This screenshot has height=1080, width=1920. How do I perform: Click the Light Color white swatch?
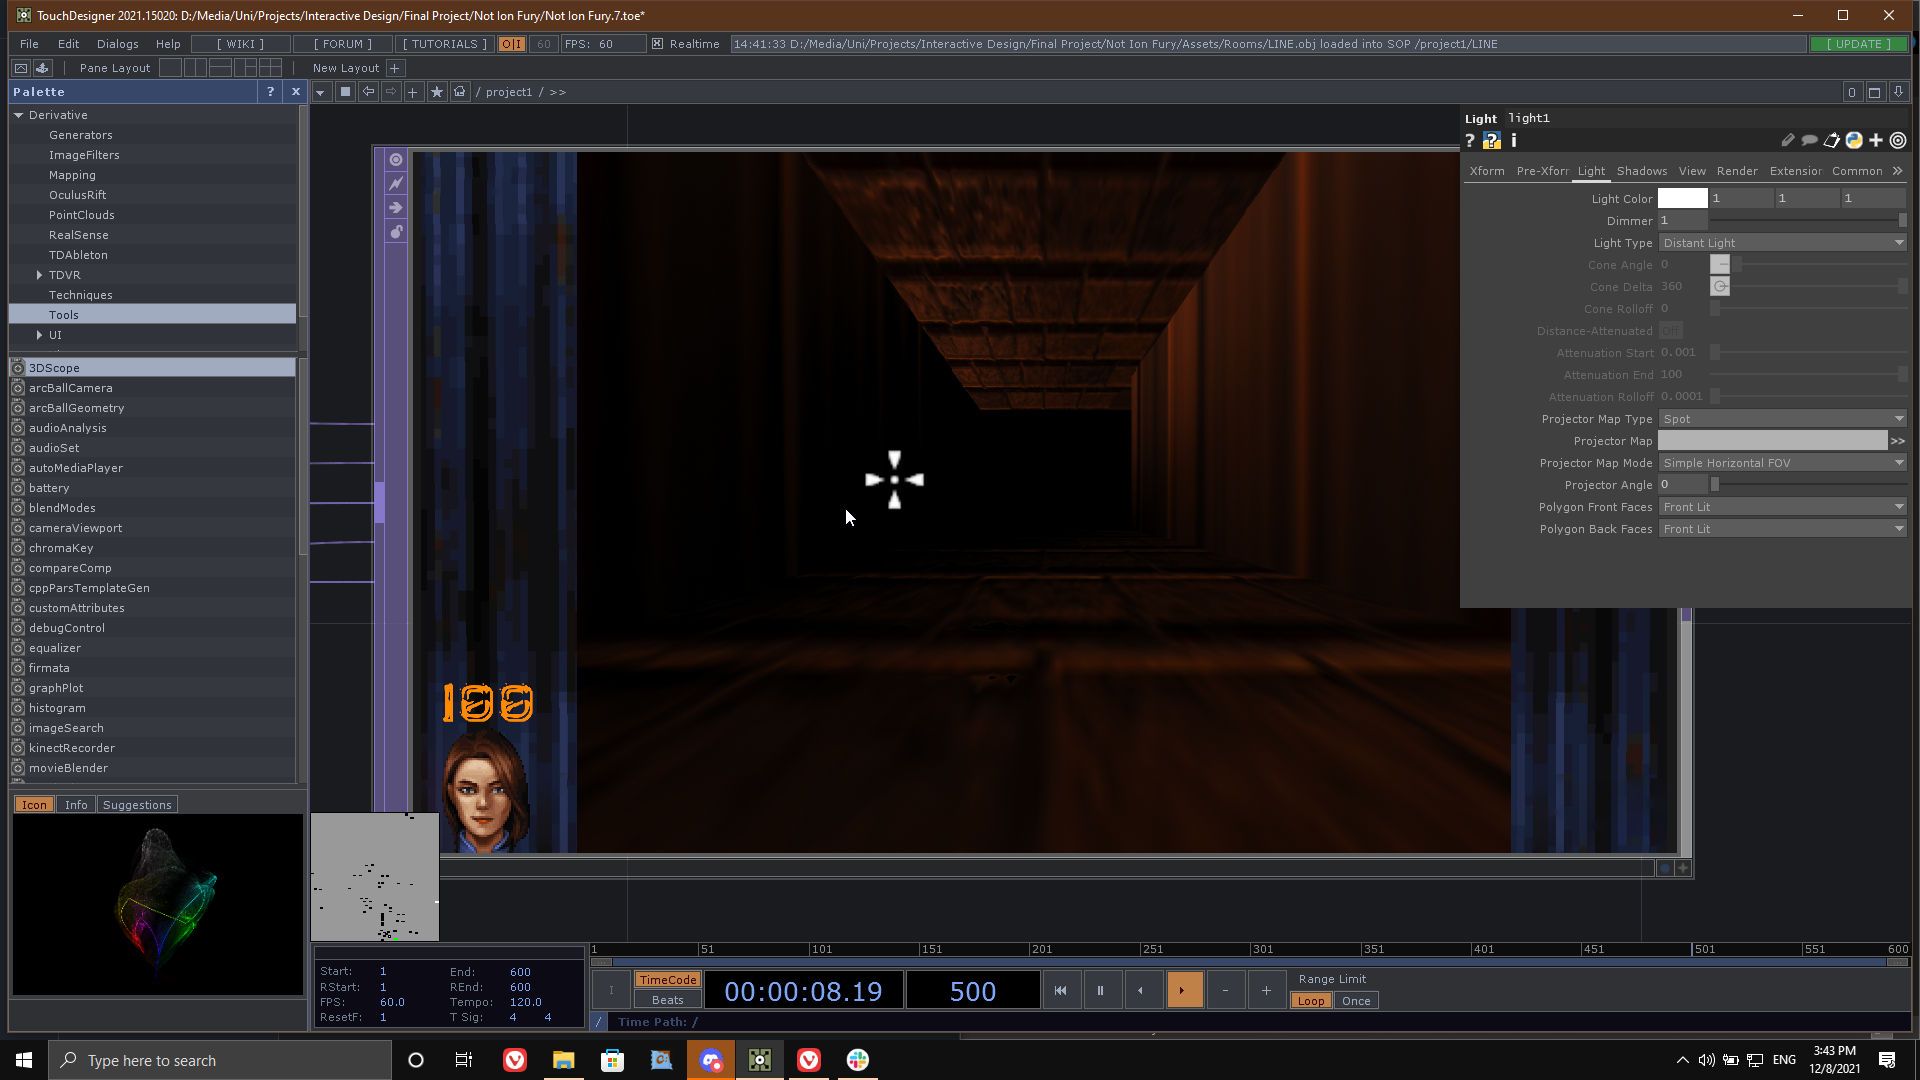coord(1683,198)
